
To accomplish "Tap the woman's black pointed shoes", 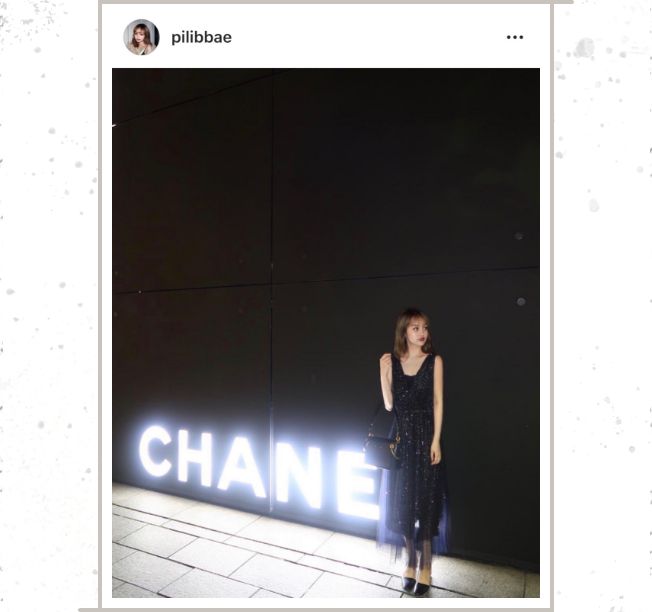I will coord(416,584).
